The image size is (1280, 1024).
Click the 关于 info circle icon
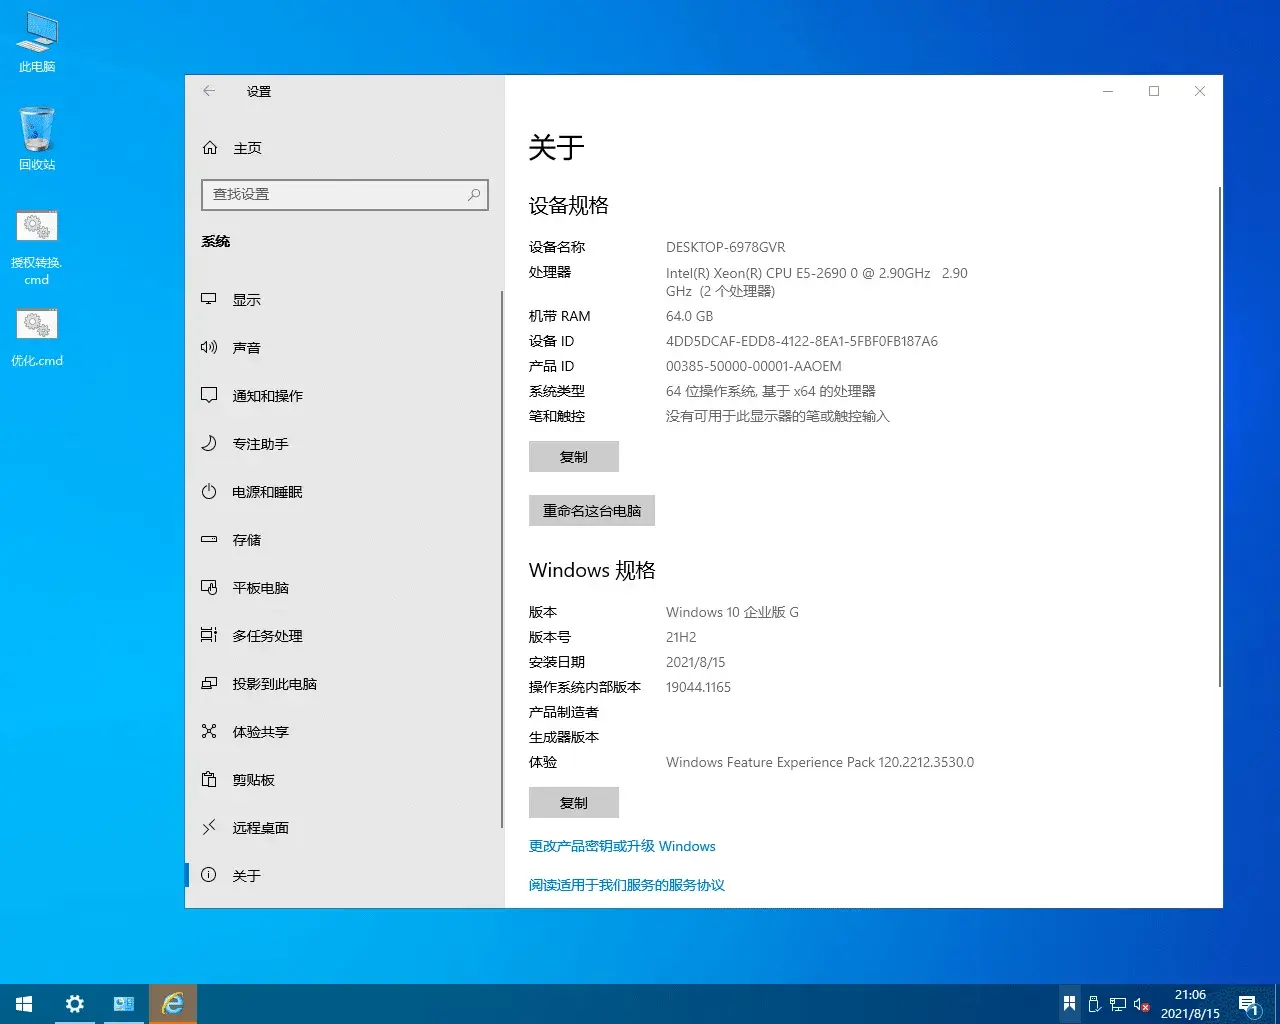click(x=209, y=875)
